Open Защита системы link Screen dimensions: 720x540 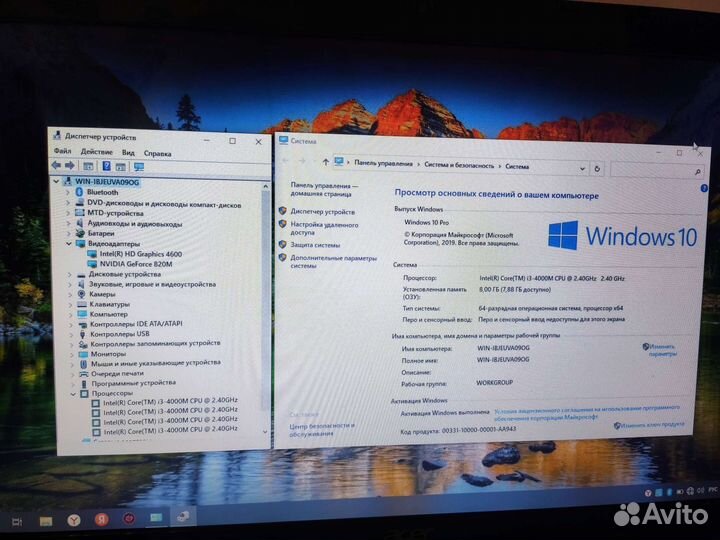coord(315,245)
